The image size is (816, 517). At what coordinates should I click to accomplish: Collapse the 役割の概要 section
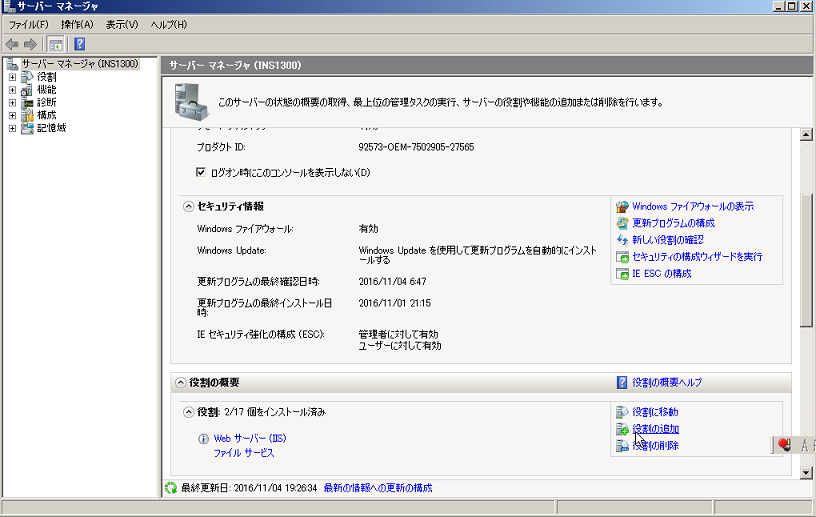click(x=181, y=383)
